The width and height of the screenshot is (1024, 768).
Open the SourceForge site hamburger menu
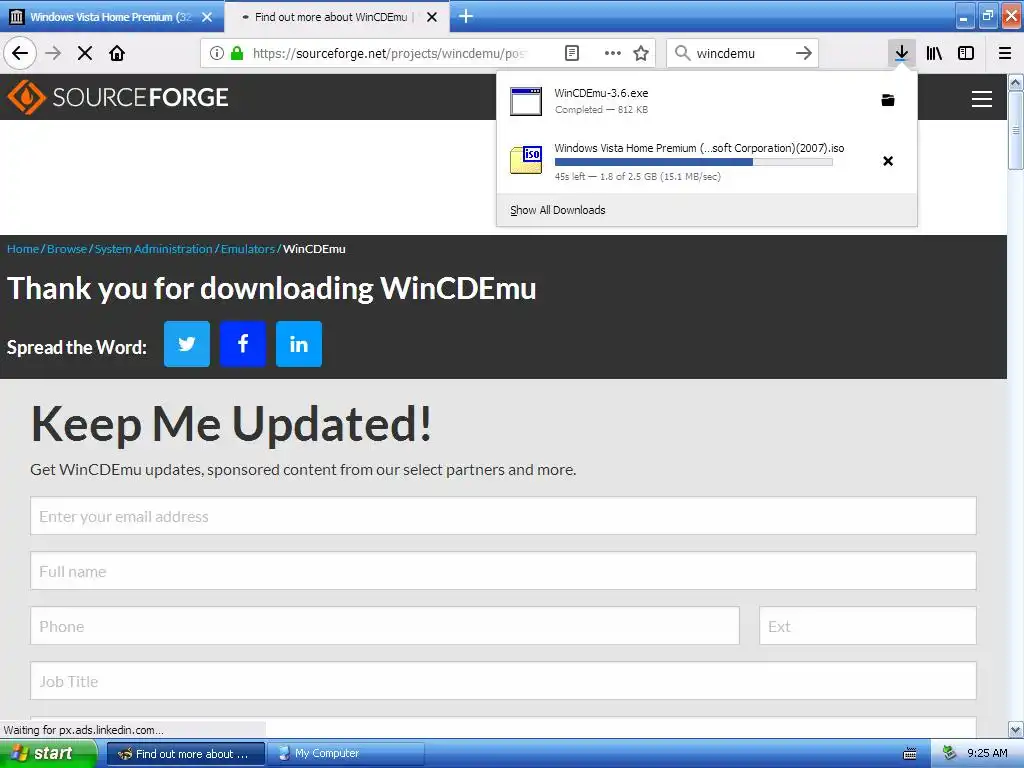click(x=982, y=99)
